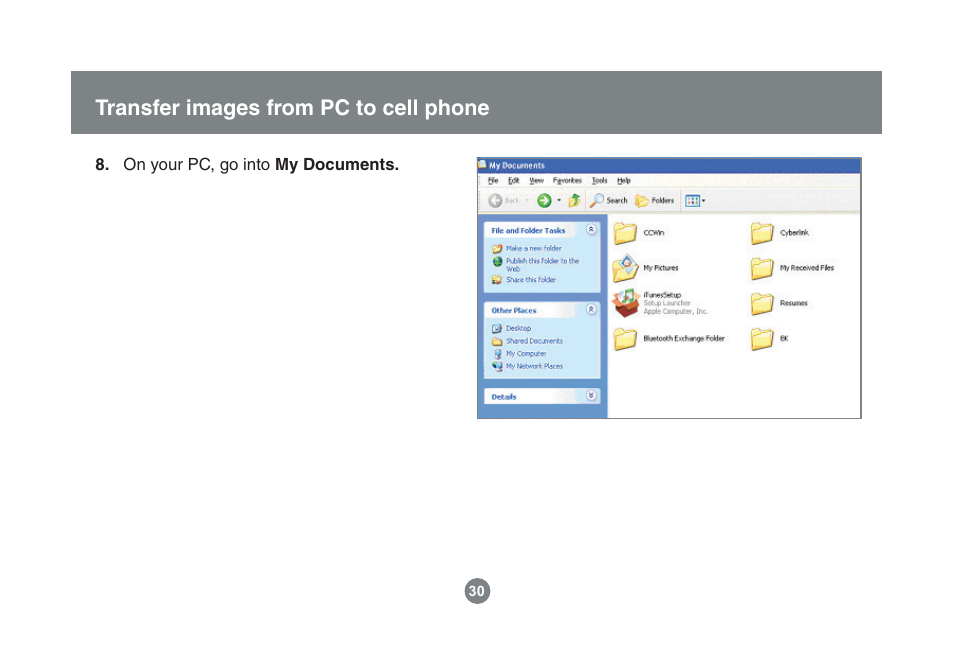954x664 pixels.
Task: Collapse the File and Folder Tasks panel
Action: [x=591, y=229]
